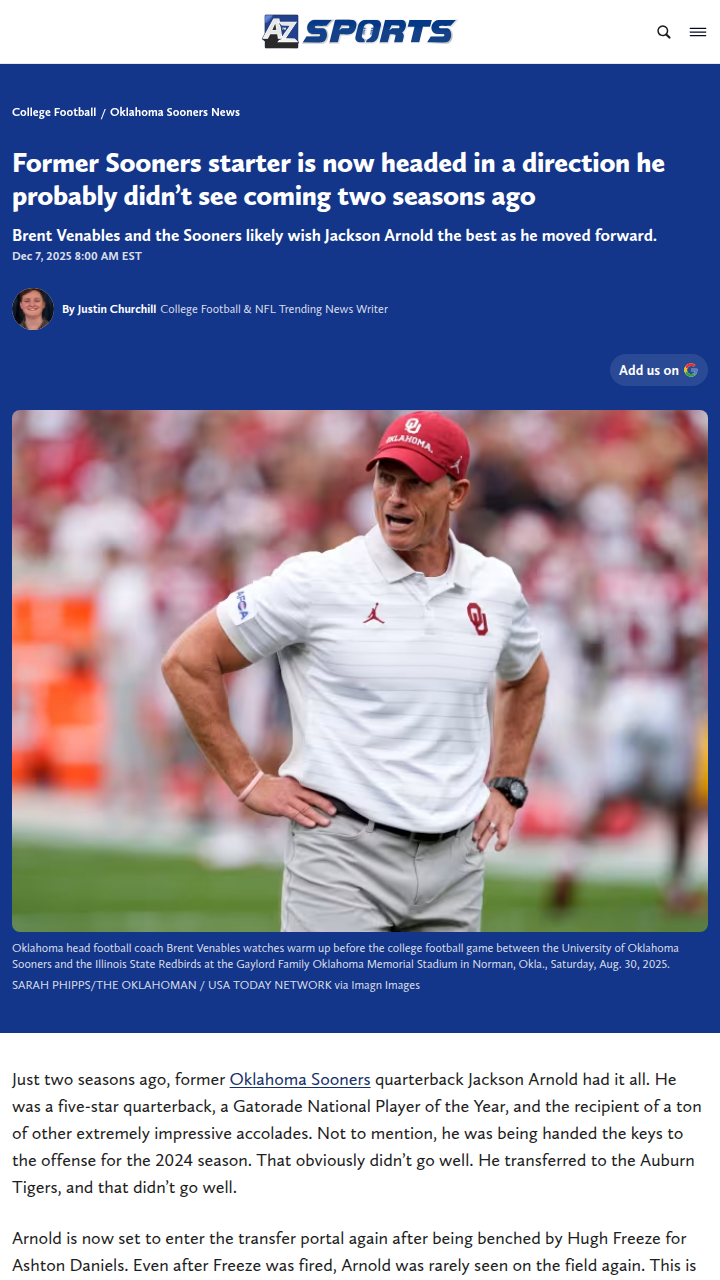Open the College Football breadcrumb
The width and height of the screenshot is (720, 1280).
point(54,112)
